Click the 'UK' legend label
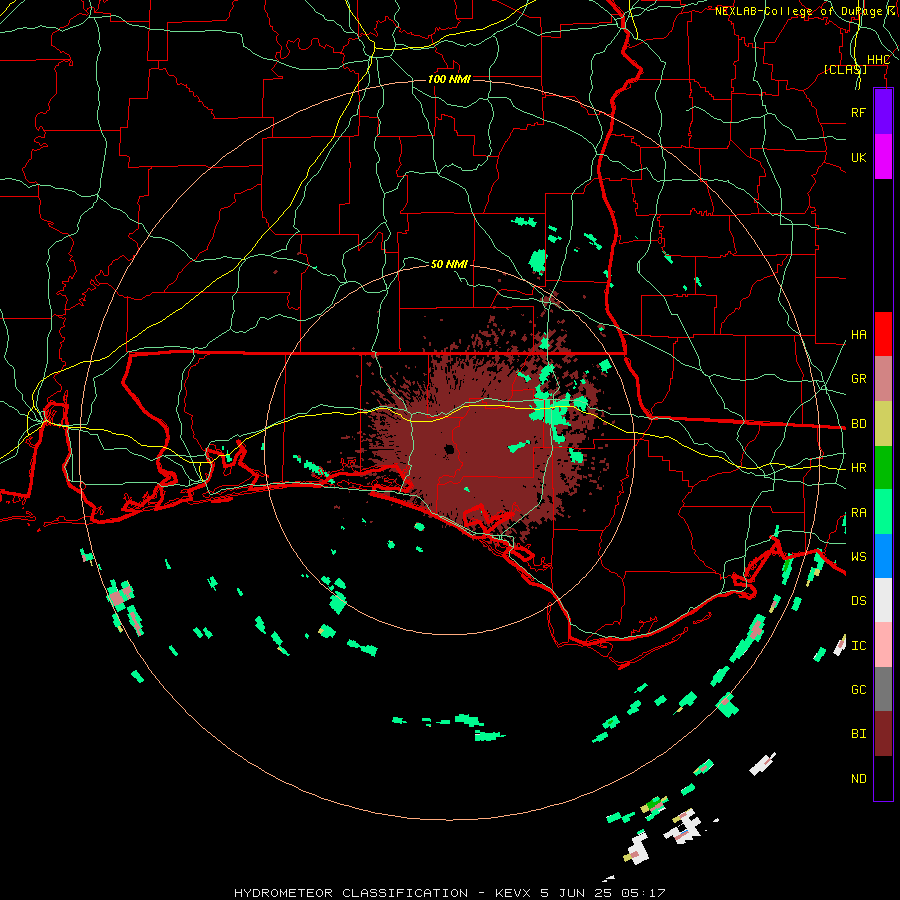 (858, 158)
